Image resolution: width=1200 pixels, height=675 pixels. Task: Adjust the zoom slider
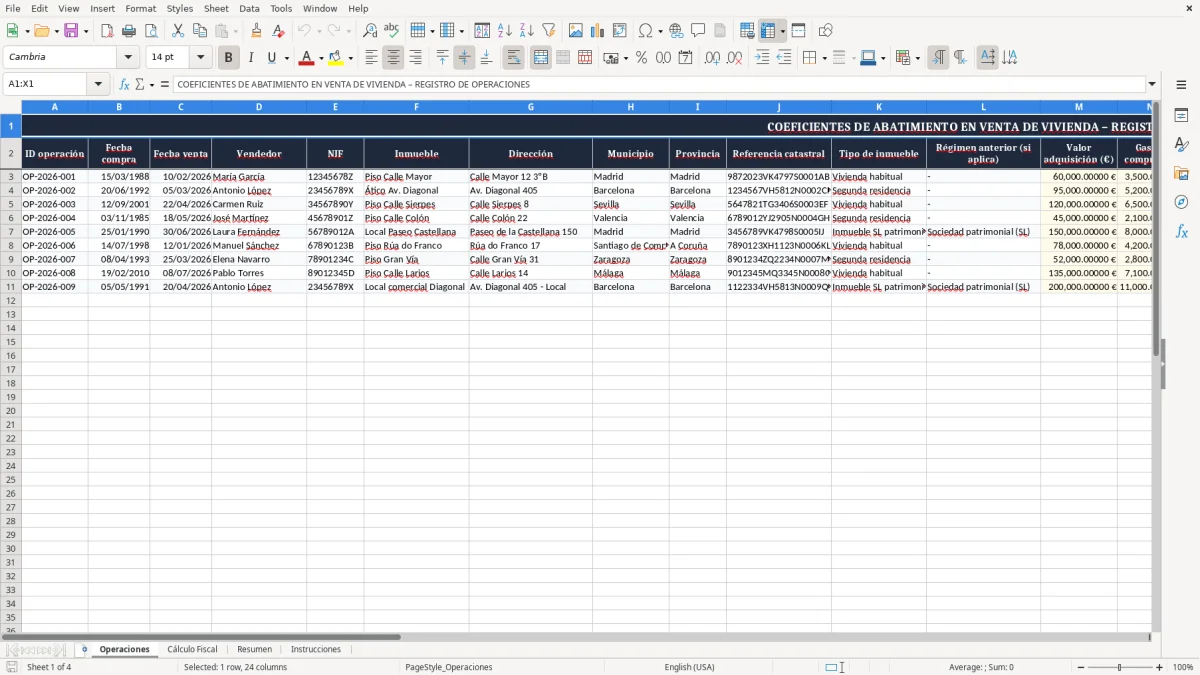pos(1119,667)
